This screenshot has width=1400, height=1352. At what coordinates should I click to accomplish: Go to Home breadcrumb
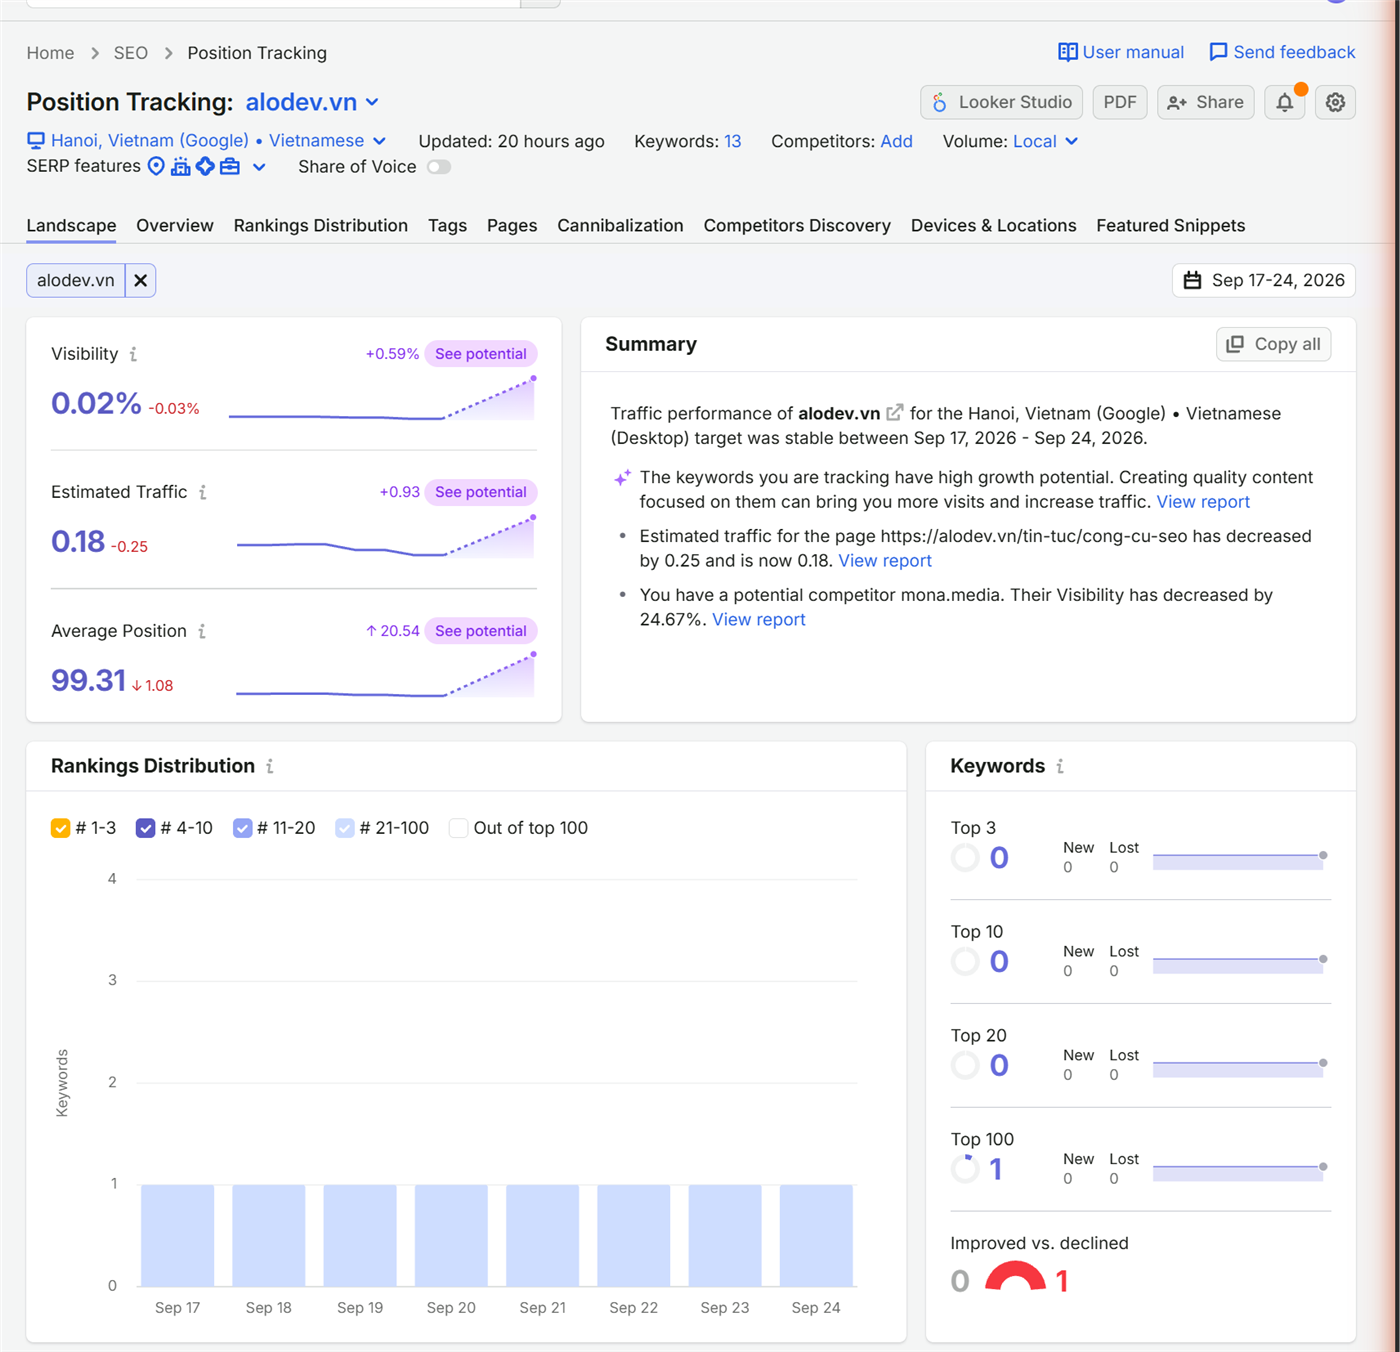click(50, 53)
